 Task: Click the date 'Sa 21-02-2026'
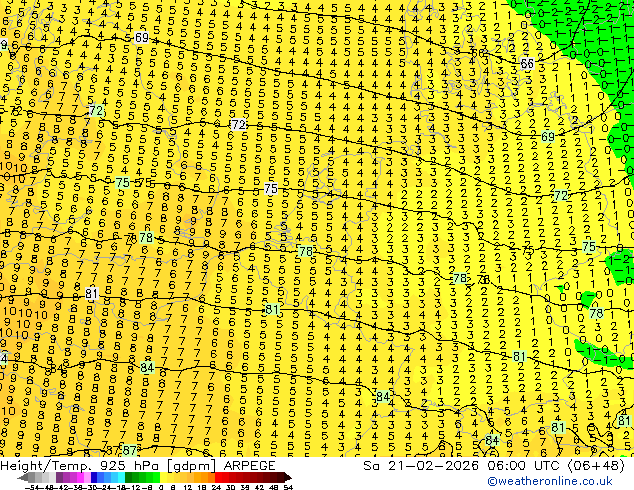[421, 466]
